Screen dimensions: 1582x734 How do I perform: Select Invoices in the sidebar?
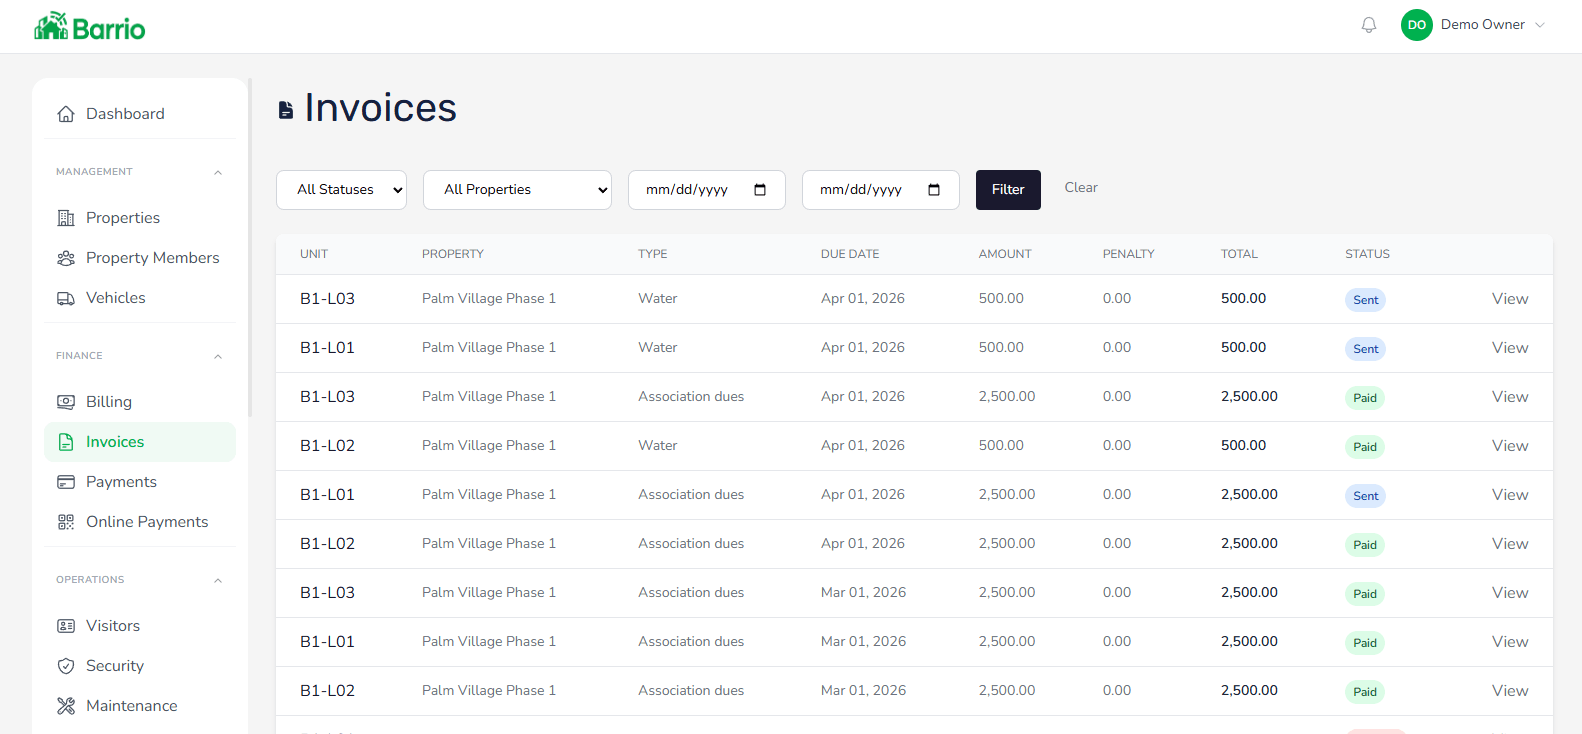pyautogui.click(x=140, y=442)
